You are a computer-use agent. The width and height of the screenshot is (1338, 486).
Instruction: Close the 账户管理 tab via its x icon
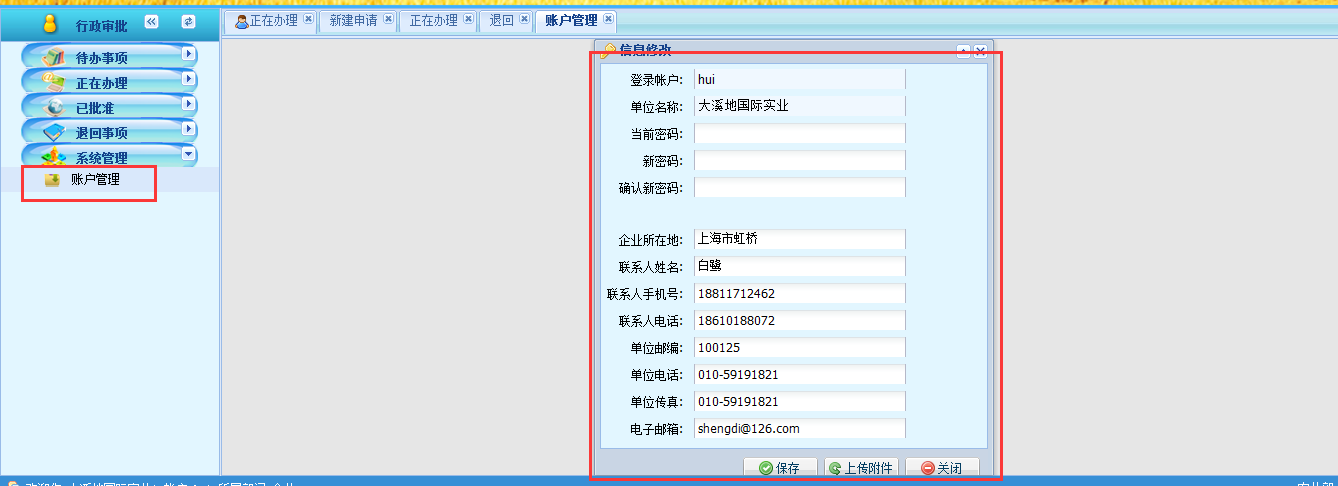click(x=608, y=19)
